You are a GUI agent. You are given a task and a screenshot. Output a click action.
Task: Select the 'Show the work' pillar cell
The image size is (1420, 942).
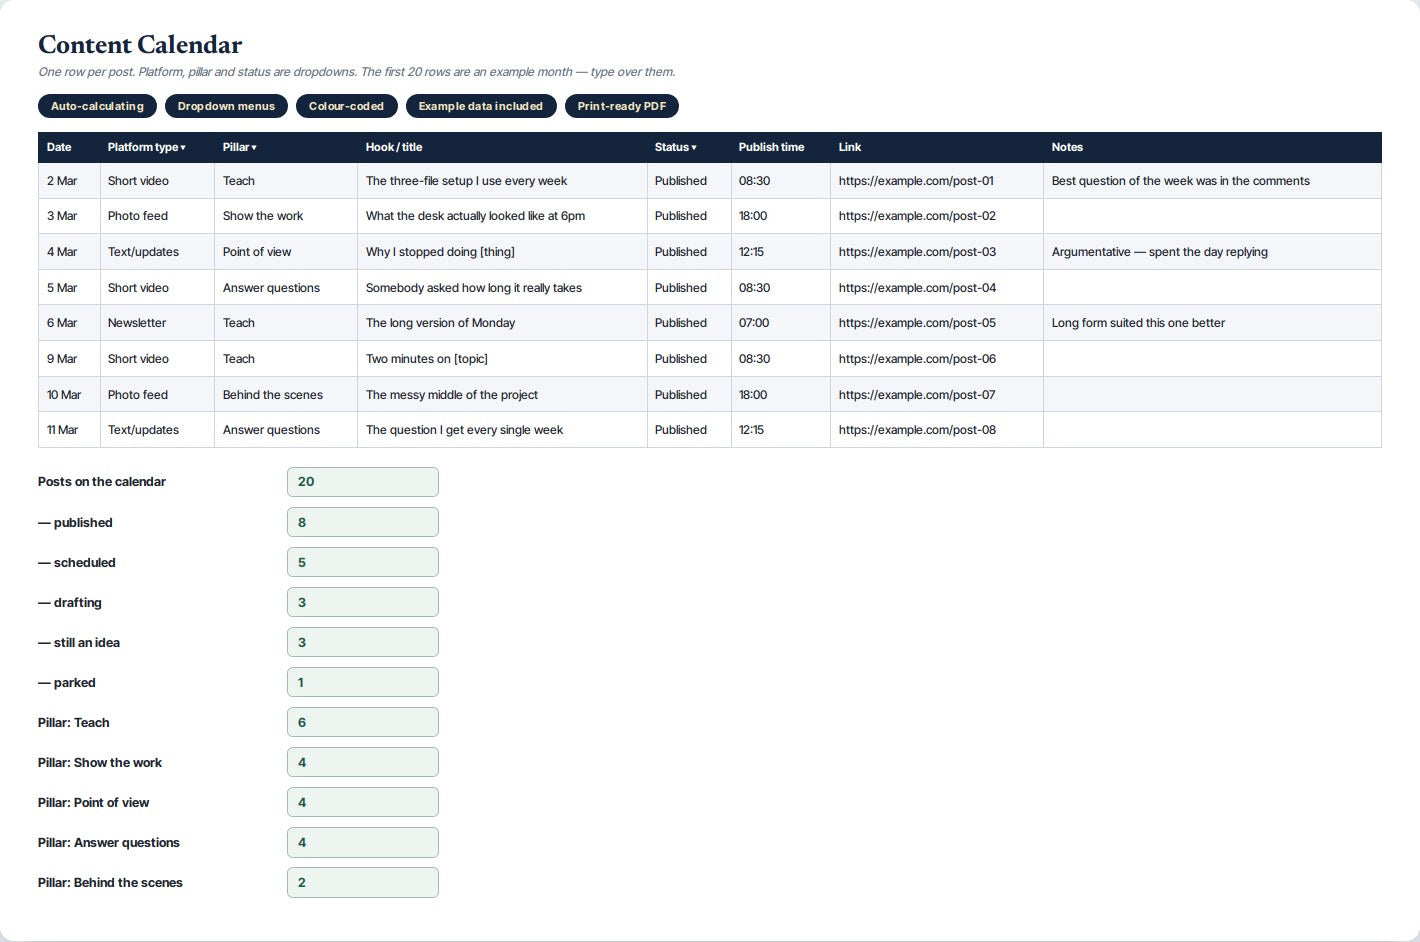[286, 216]
